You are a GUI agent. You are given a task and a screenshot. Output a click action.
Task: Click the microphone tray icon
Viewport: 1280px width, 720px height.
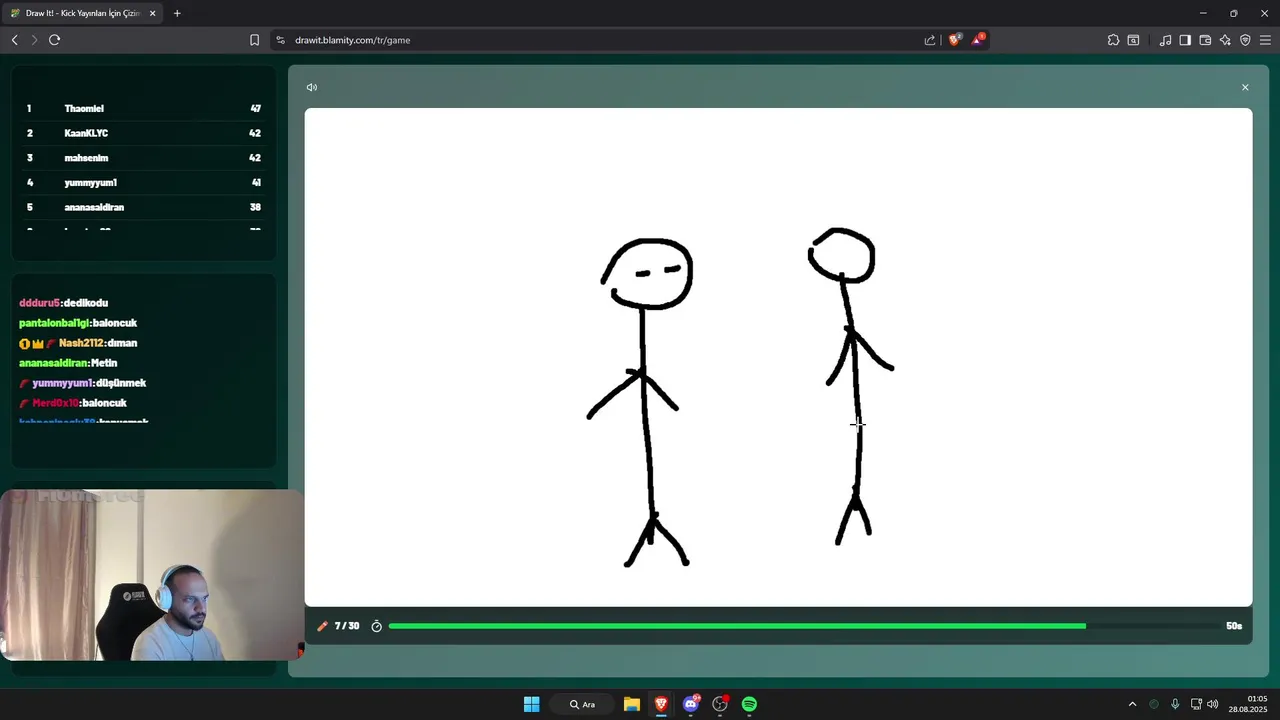[x=1175, y=704]
